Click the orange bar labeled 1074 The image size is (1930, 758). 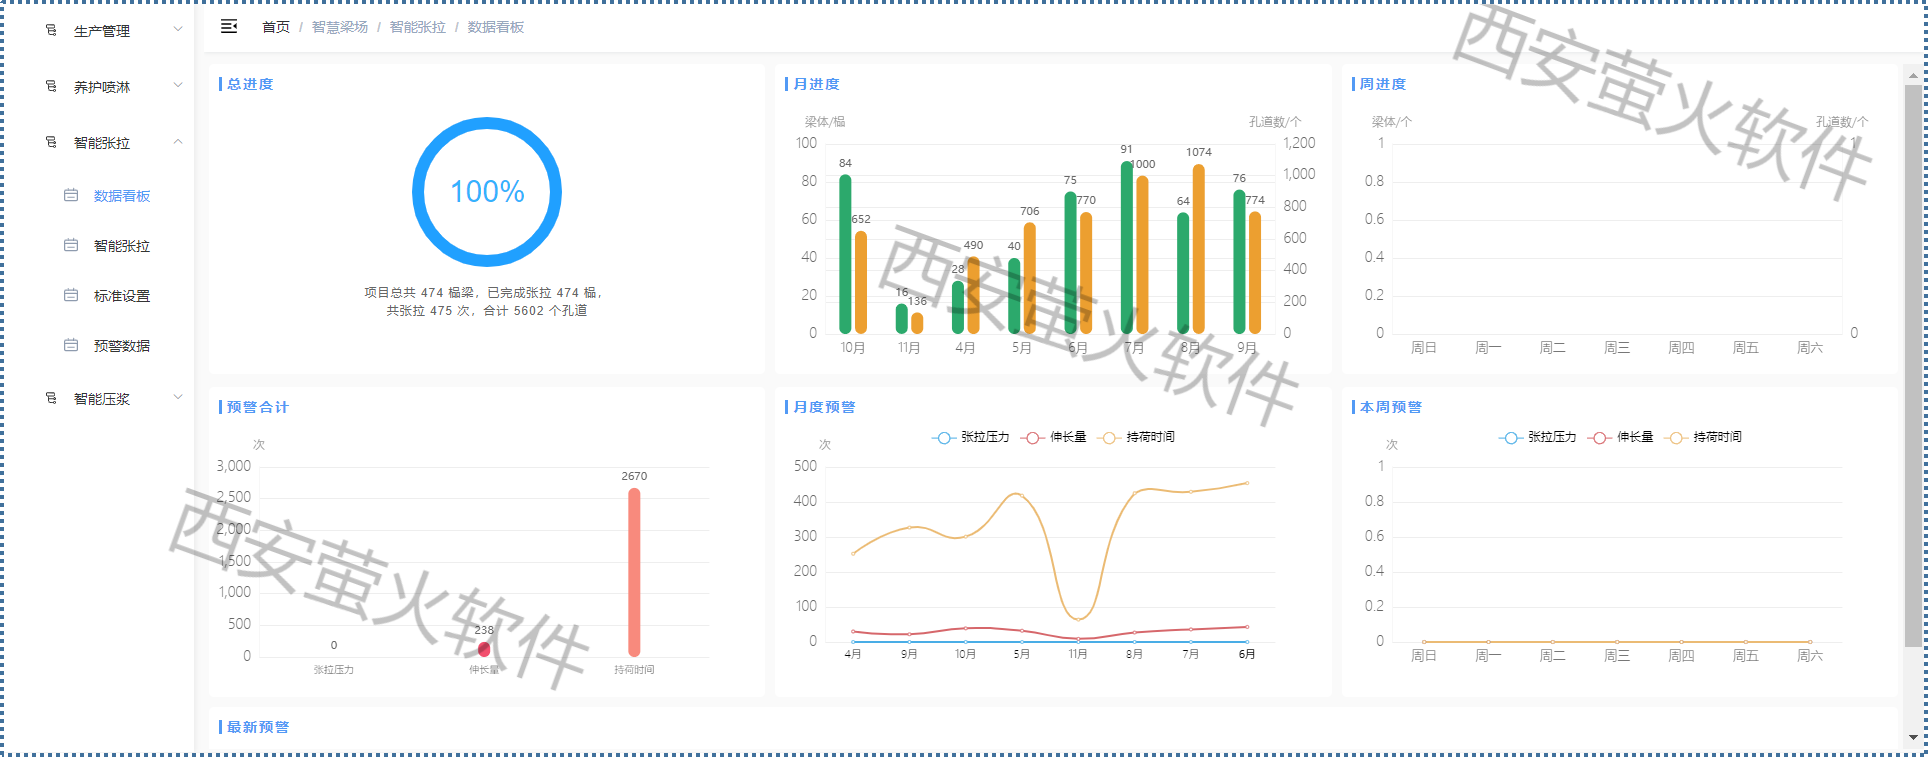[1198, 249]
